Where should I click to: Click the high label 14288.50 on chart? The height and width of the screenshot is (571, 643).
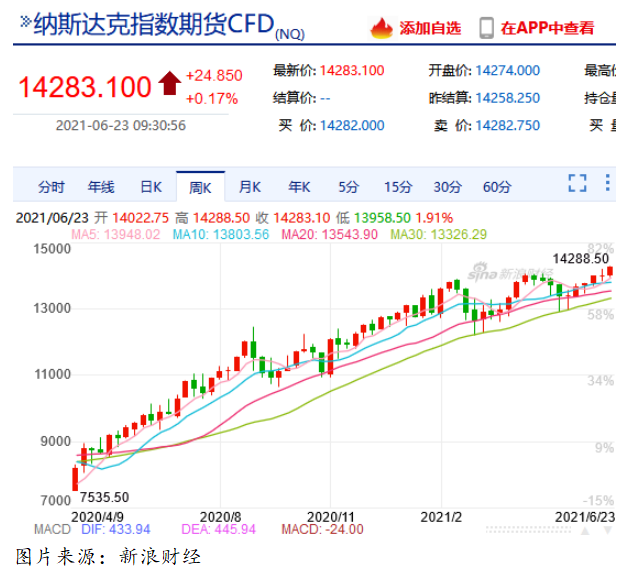581,258
